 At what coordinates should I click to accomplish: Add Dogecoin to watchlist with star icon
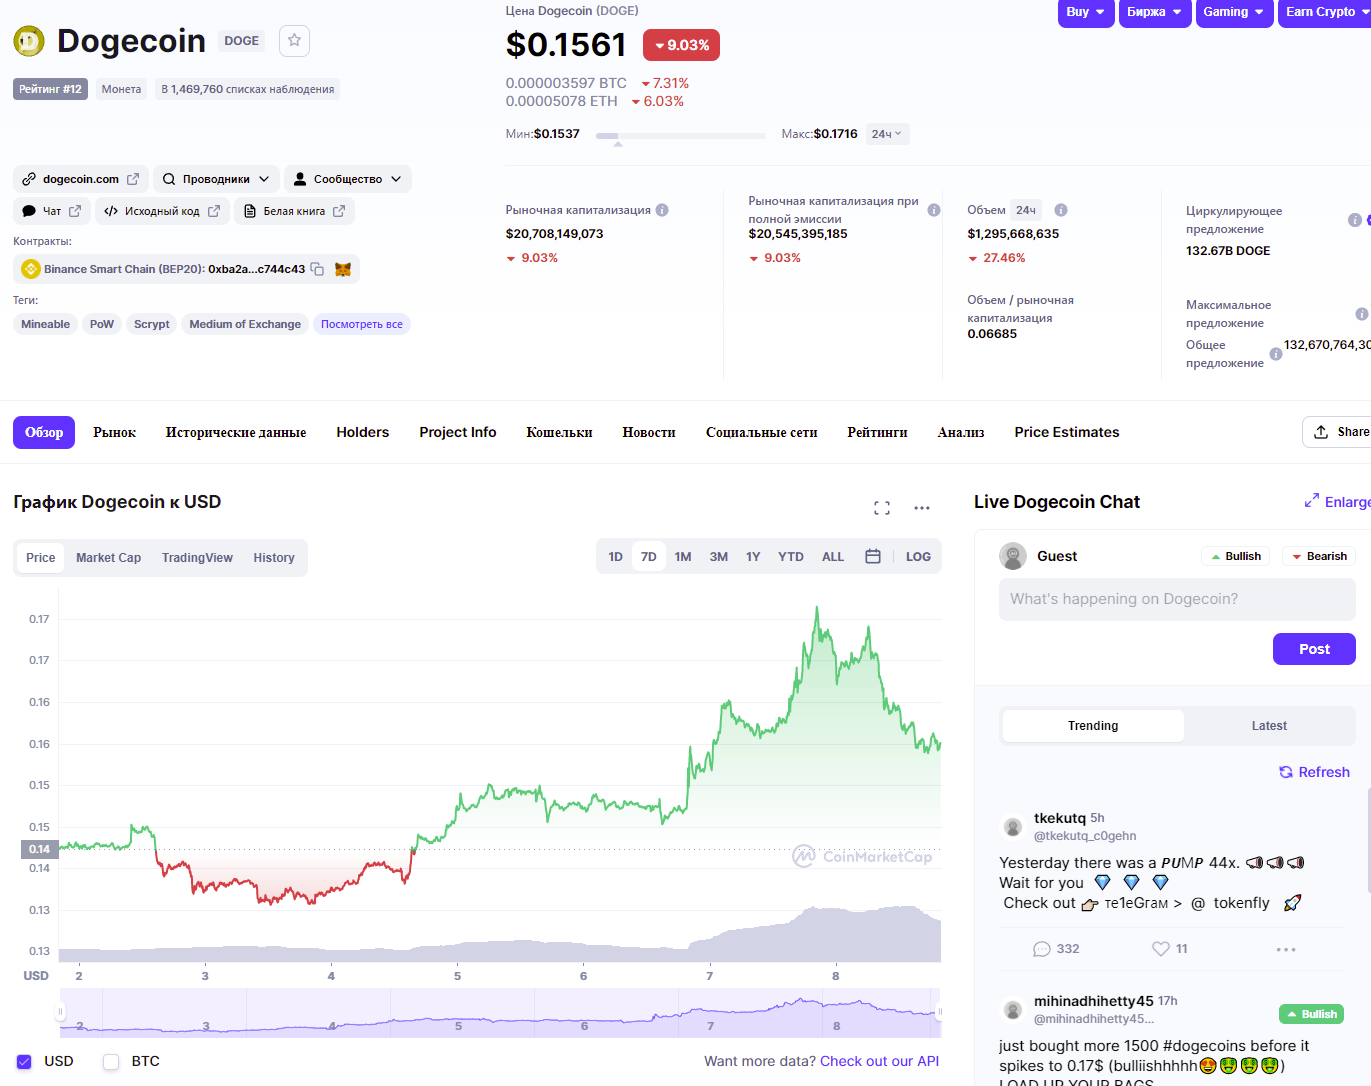[294, 41]
